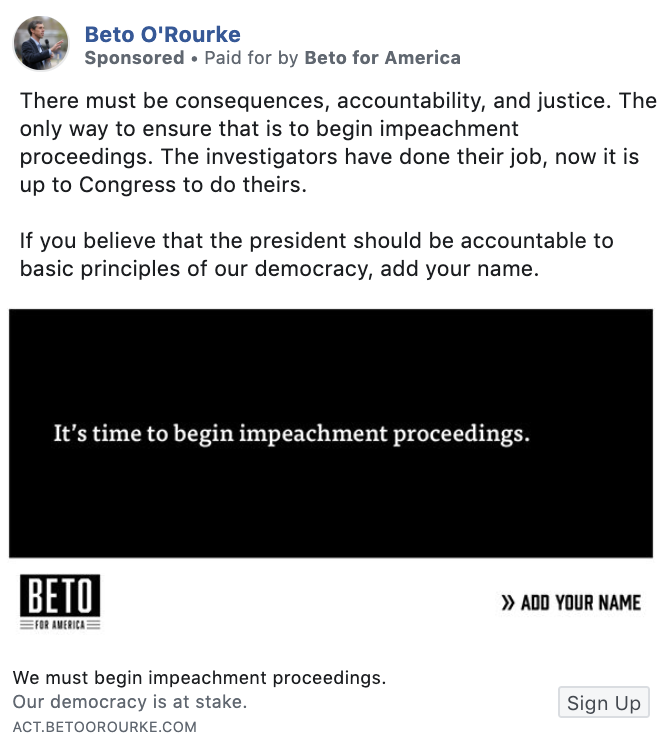The height and width of the screenshot is (750, 664).
Task: Click the FOR AMERICA text under logo
Action: [60, 625]
